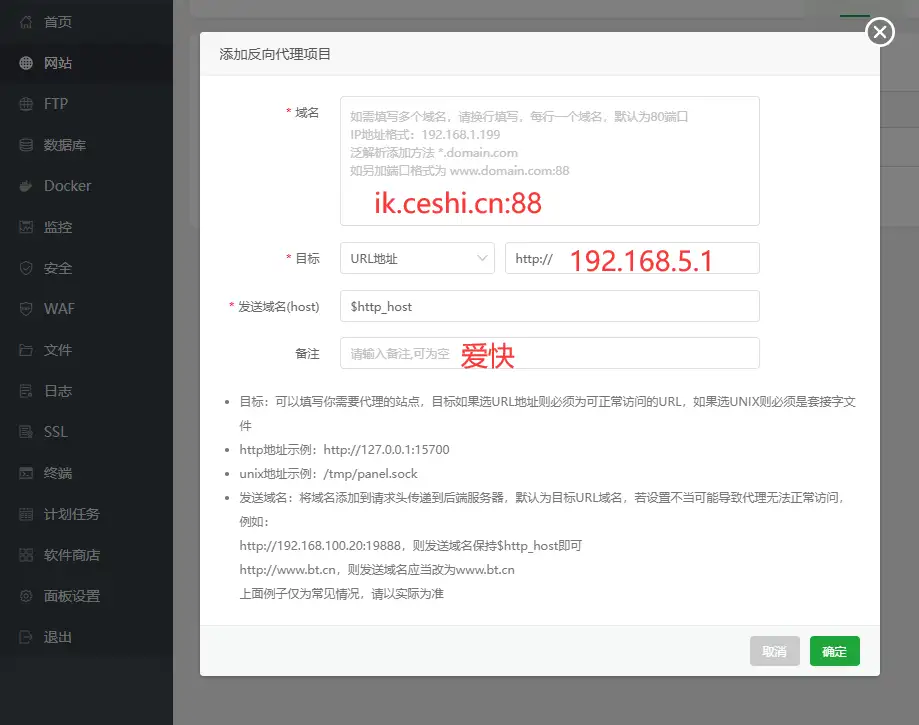The image size is (919, 725).
Task: Click the 取消 cancel button
Action: (x=777, y=650)
